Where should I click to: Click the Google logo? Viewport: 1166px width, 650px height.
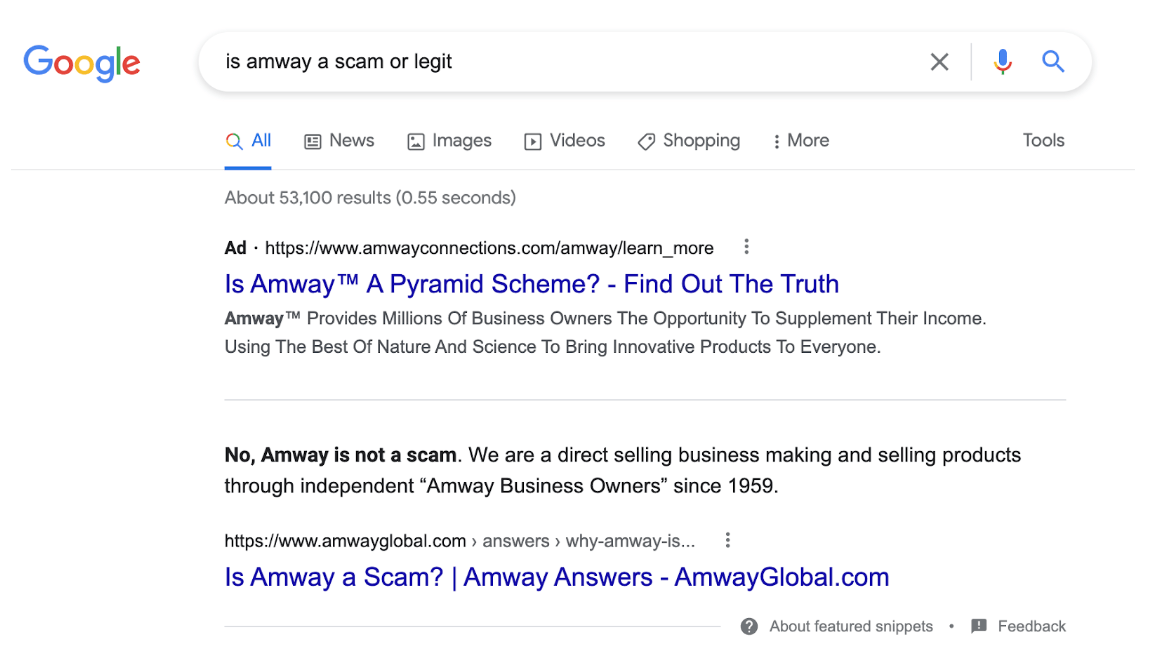(x=82, y=62)
